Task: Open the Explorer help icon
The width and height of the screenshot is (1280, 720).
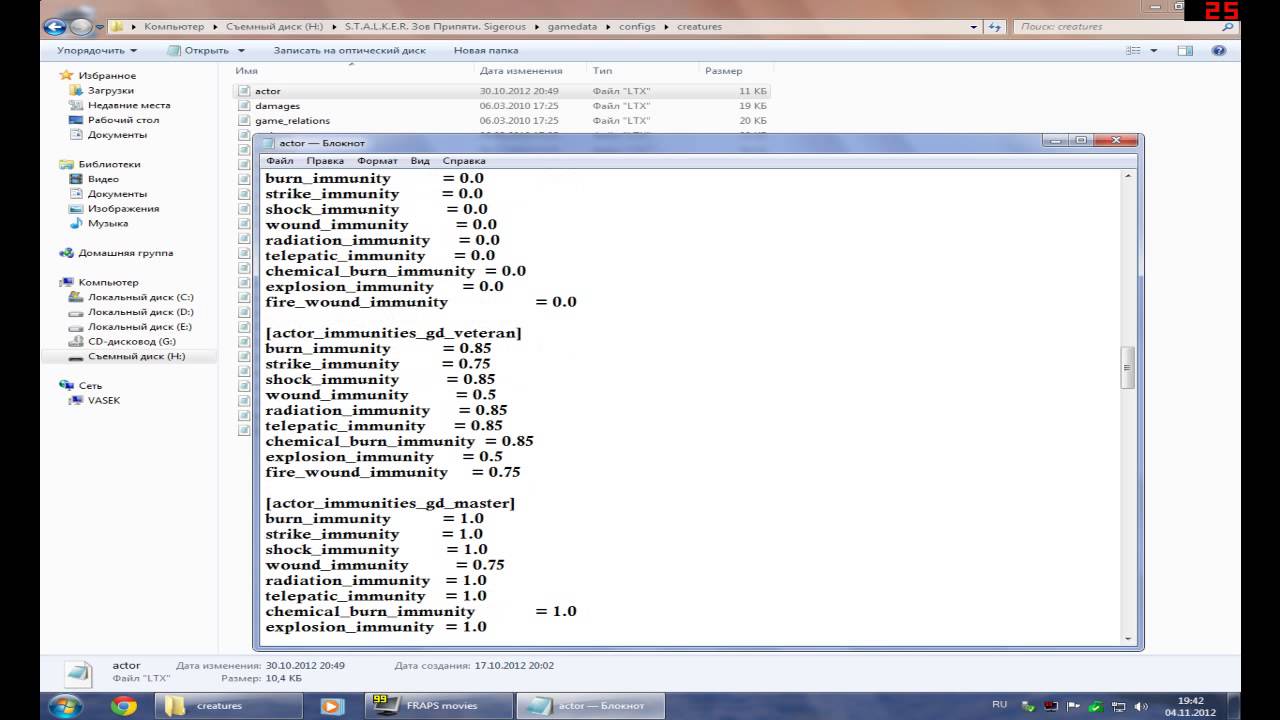Action: coord(1219,50)
